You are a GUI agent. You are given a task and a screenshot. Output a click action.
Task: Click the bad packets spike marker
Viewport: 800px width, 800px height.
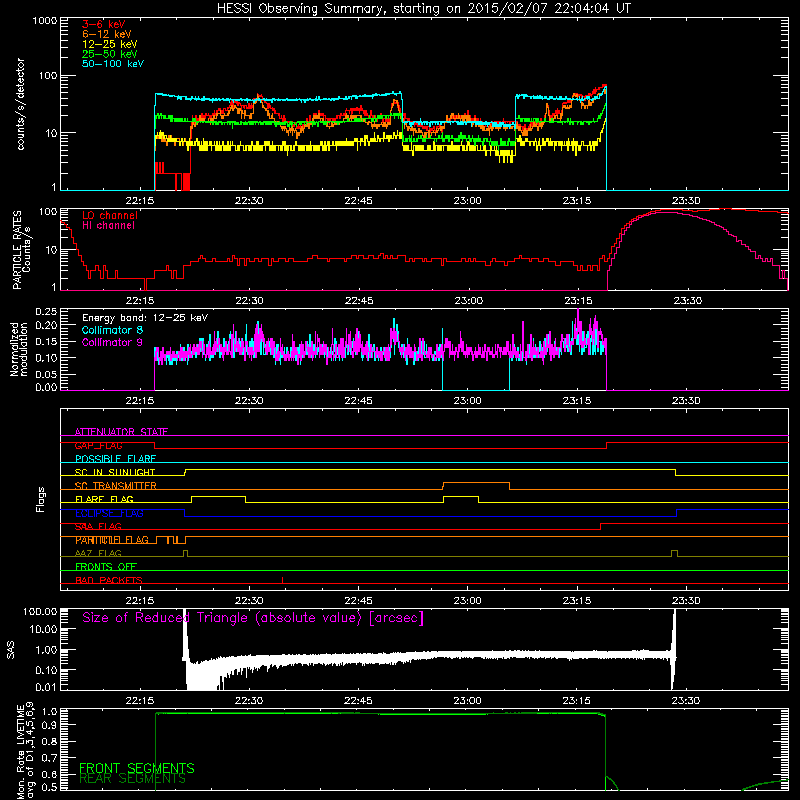(x=282, y=580)
